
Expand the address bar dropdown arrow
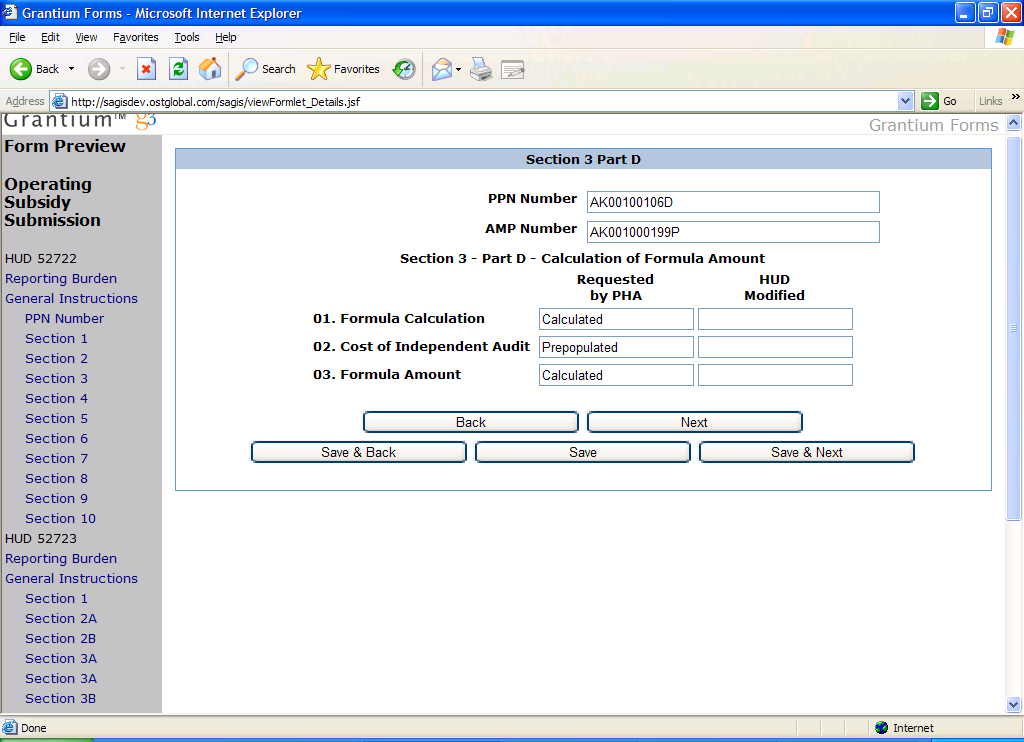pyautogui.click(x=905, y=101)
